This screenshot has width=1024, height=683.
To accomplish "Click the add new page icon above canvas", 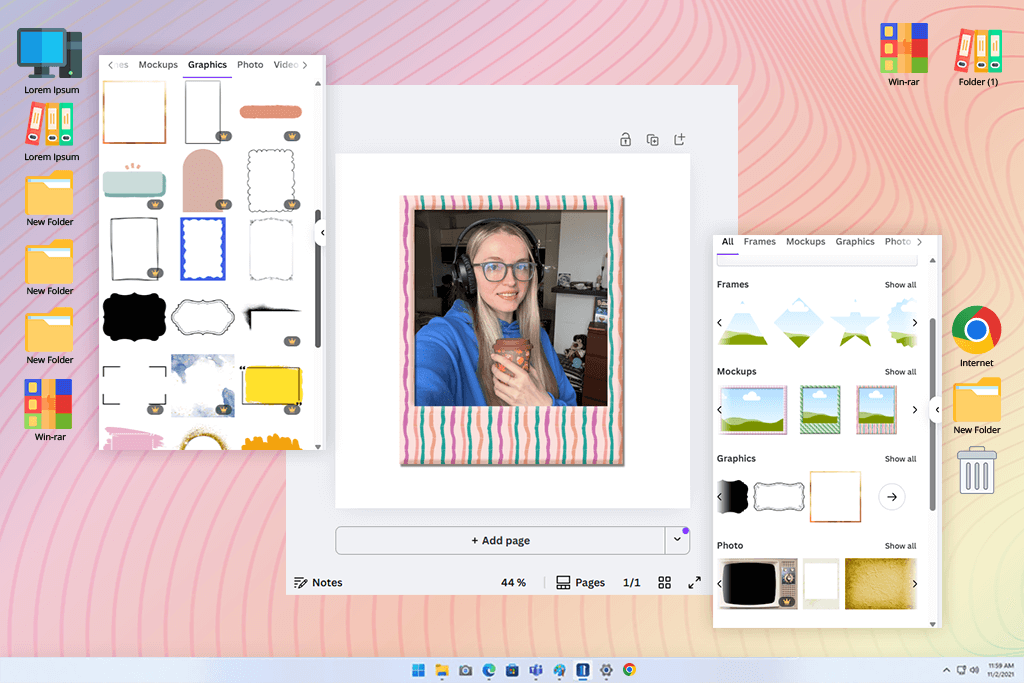I will [680, 139].
